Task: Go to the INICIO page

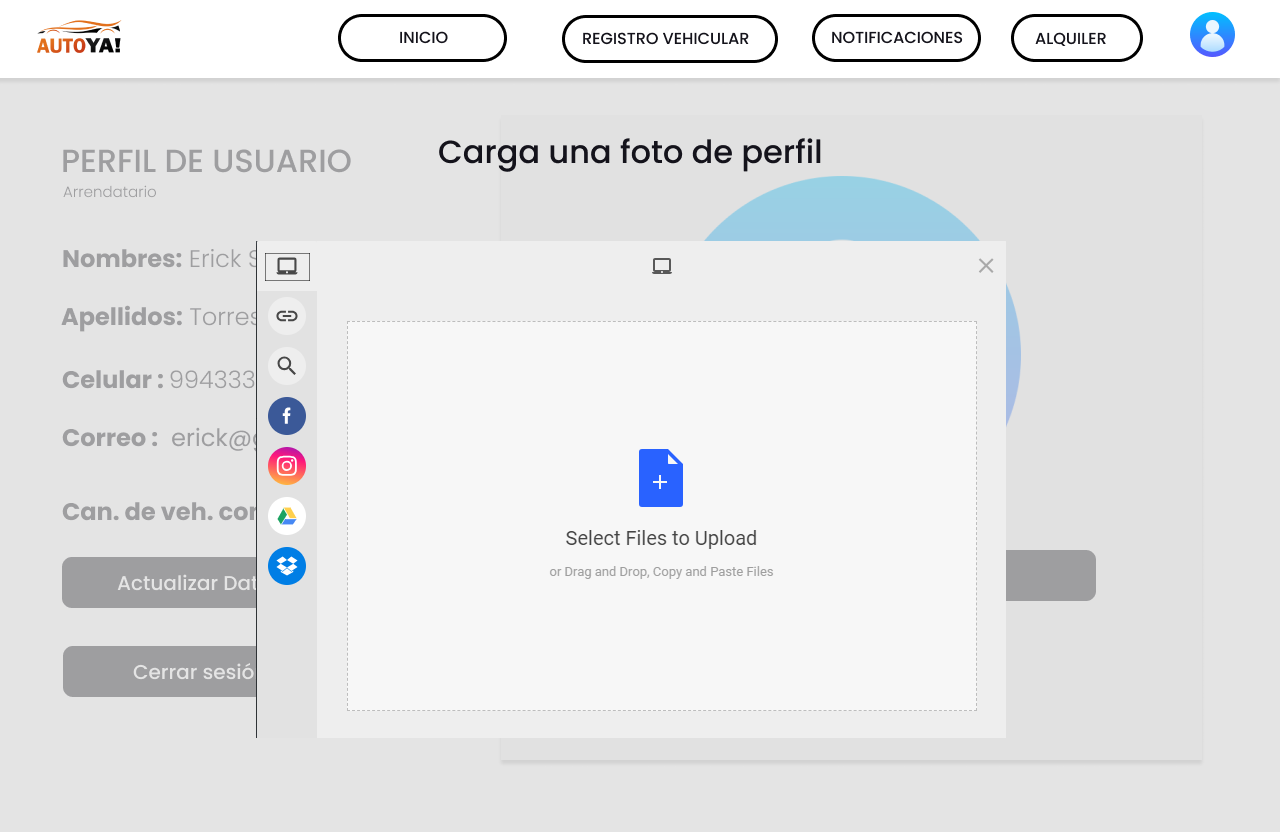Action: tap(422, 38)
